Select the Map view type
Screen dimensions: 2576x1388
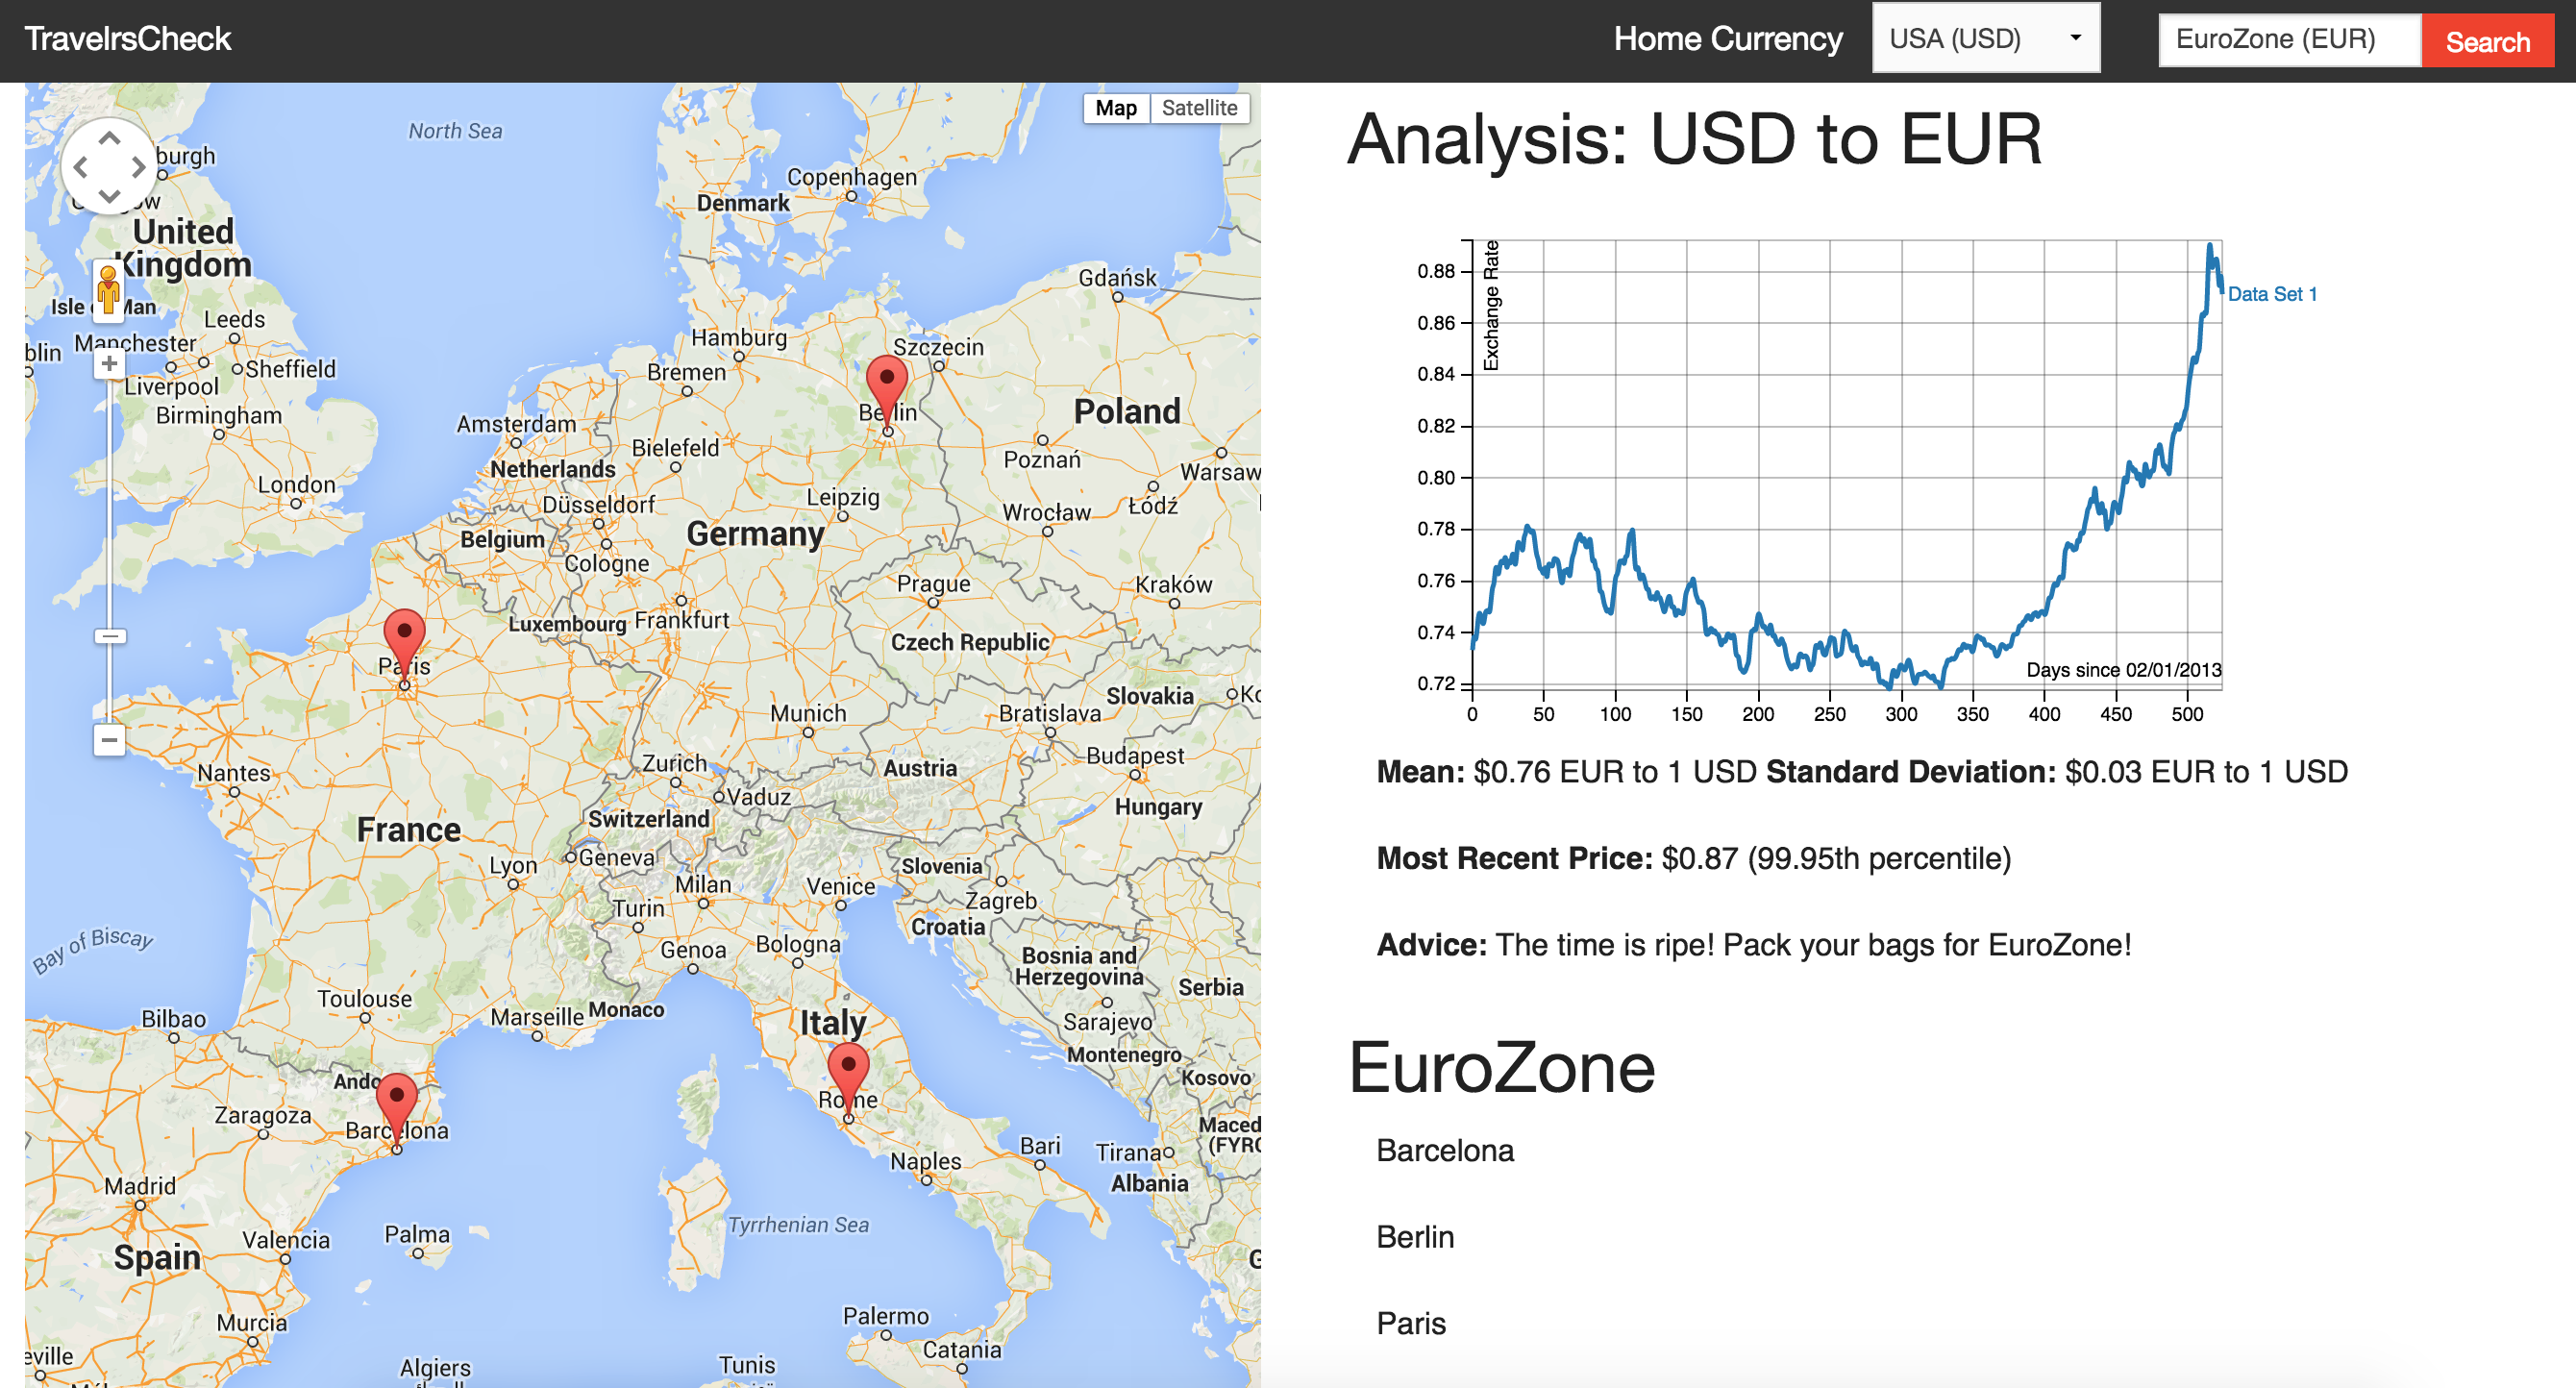tap(1115, 108)
